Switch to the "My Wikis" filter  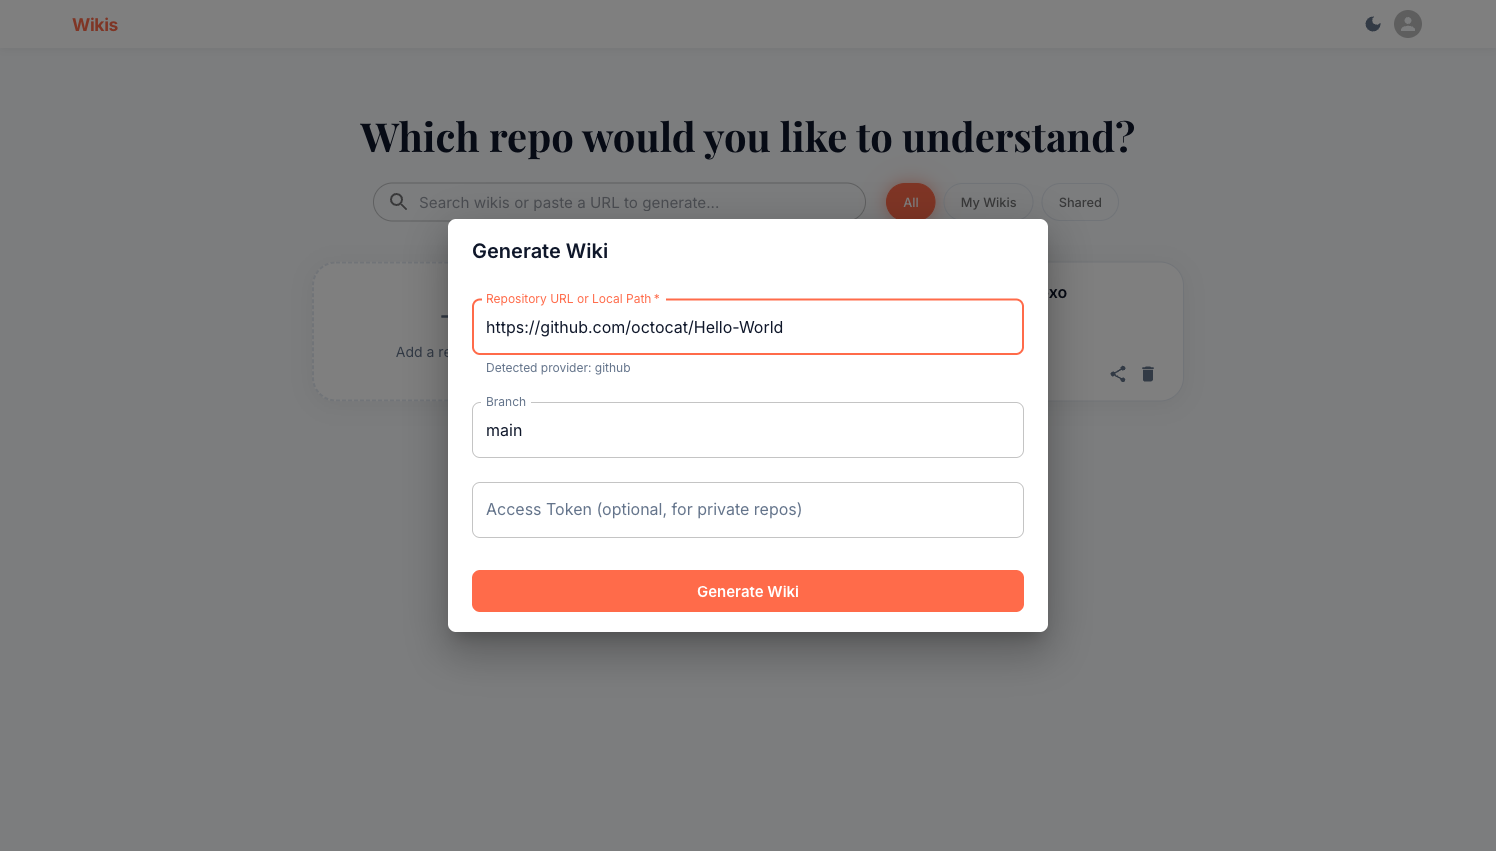989,201
